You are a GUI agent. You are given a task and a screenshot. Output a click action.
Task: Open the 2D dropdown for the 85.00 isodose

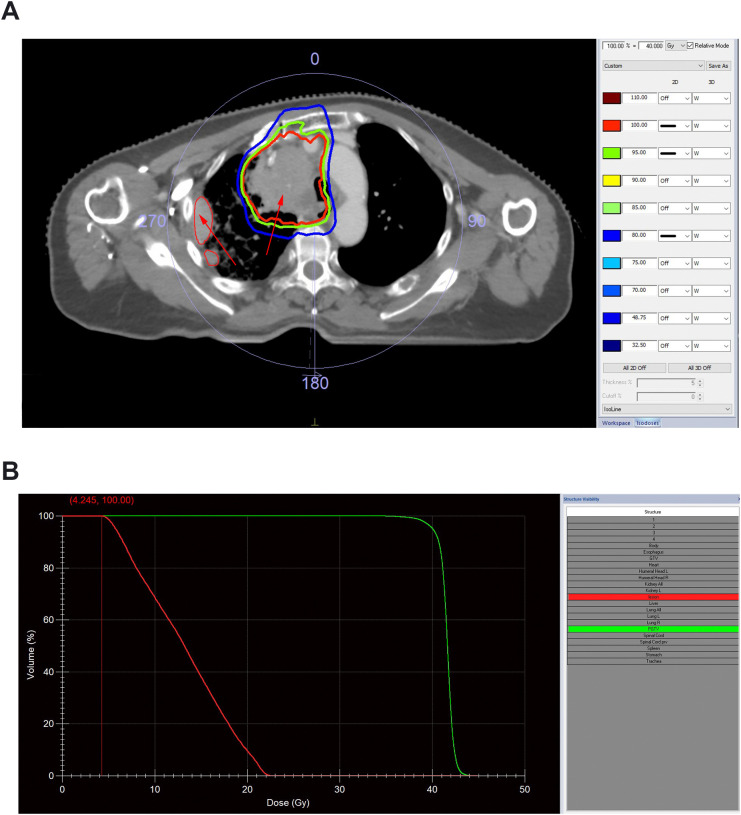(x=674, y=208)
